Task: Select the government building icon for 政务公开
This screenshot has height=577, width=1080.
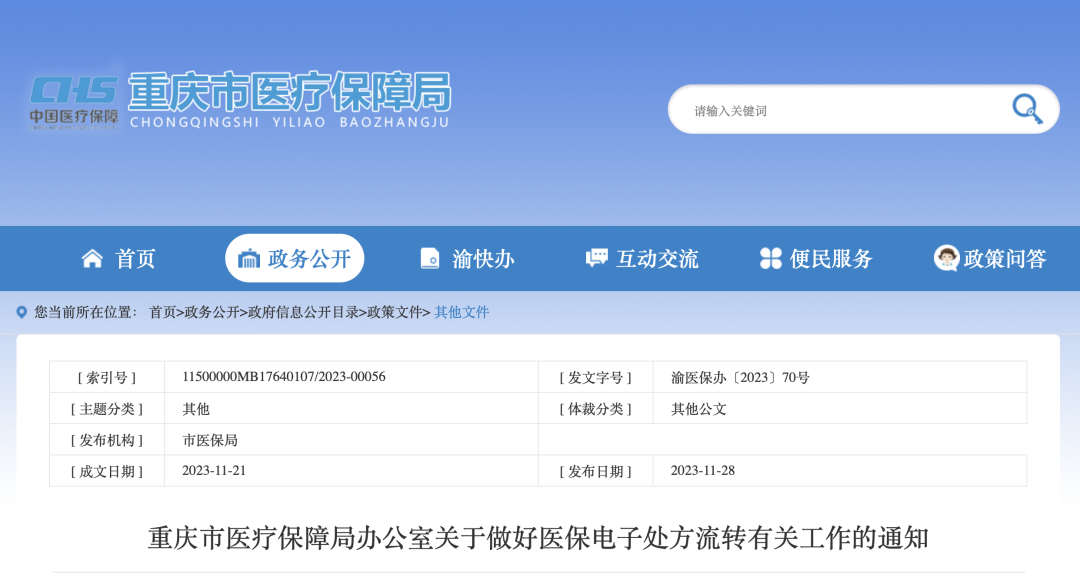Action: coord(248,258)
